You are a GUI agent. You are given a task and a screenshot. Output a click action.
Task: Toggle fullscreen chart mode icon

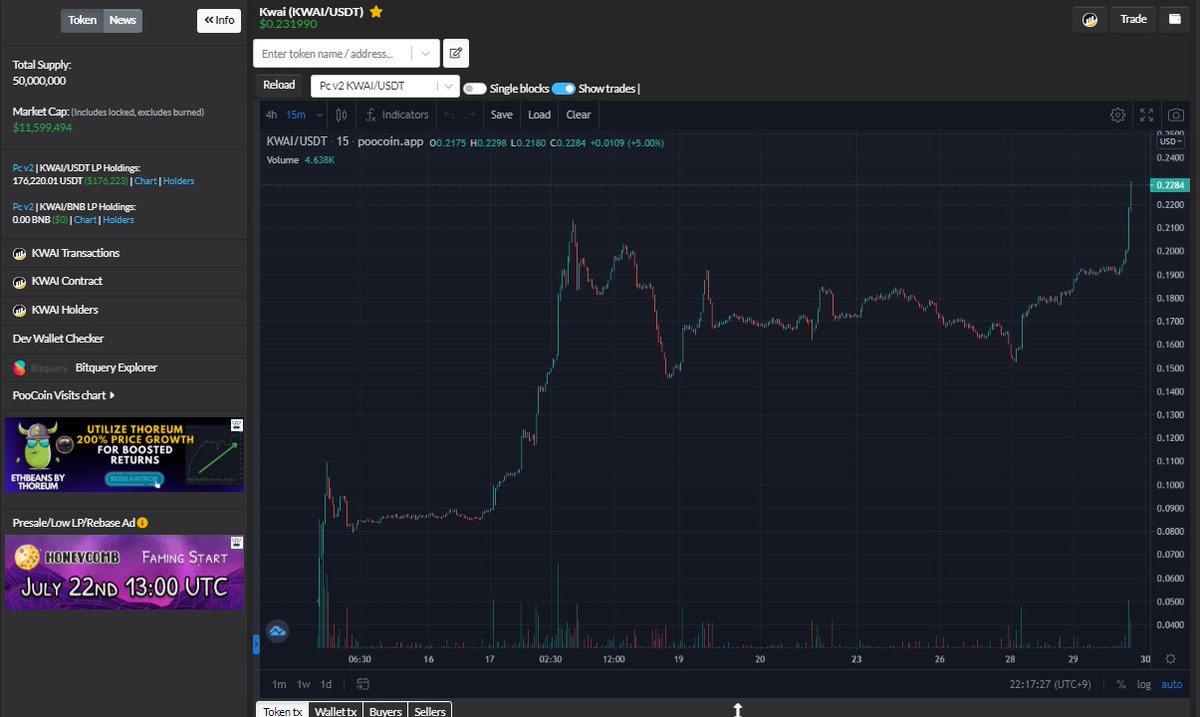[x=1147, y=115]
